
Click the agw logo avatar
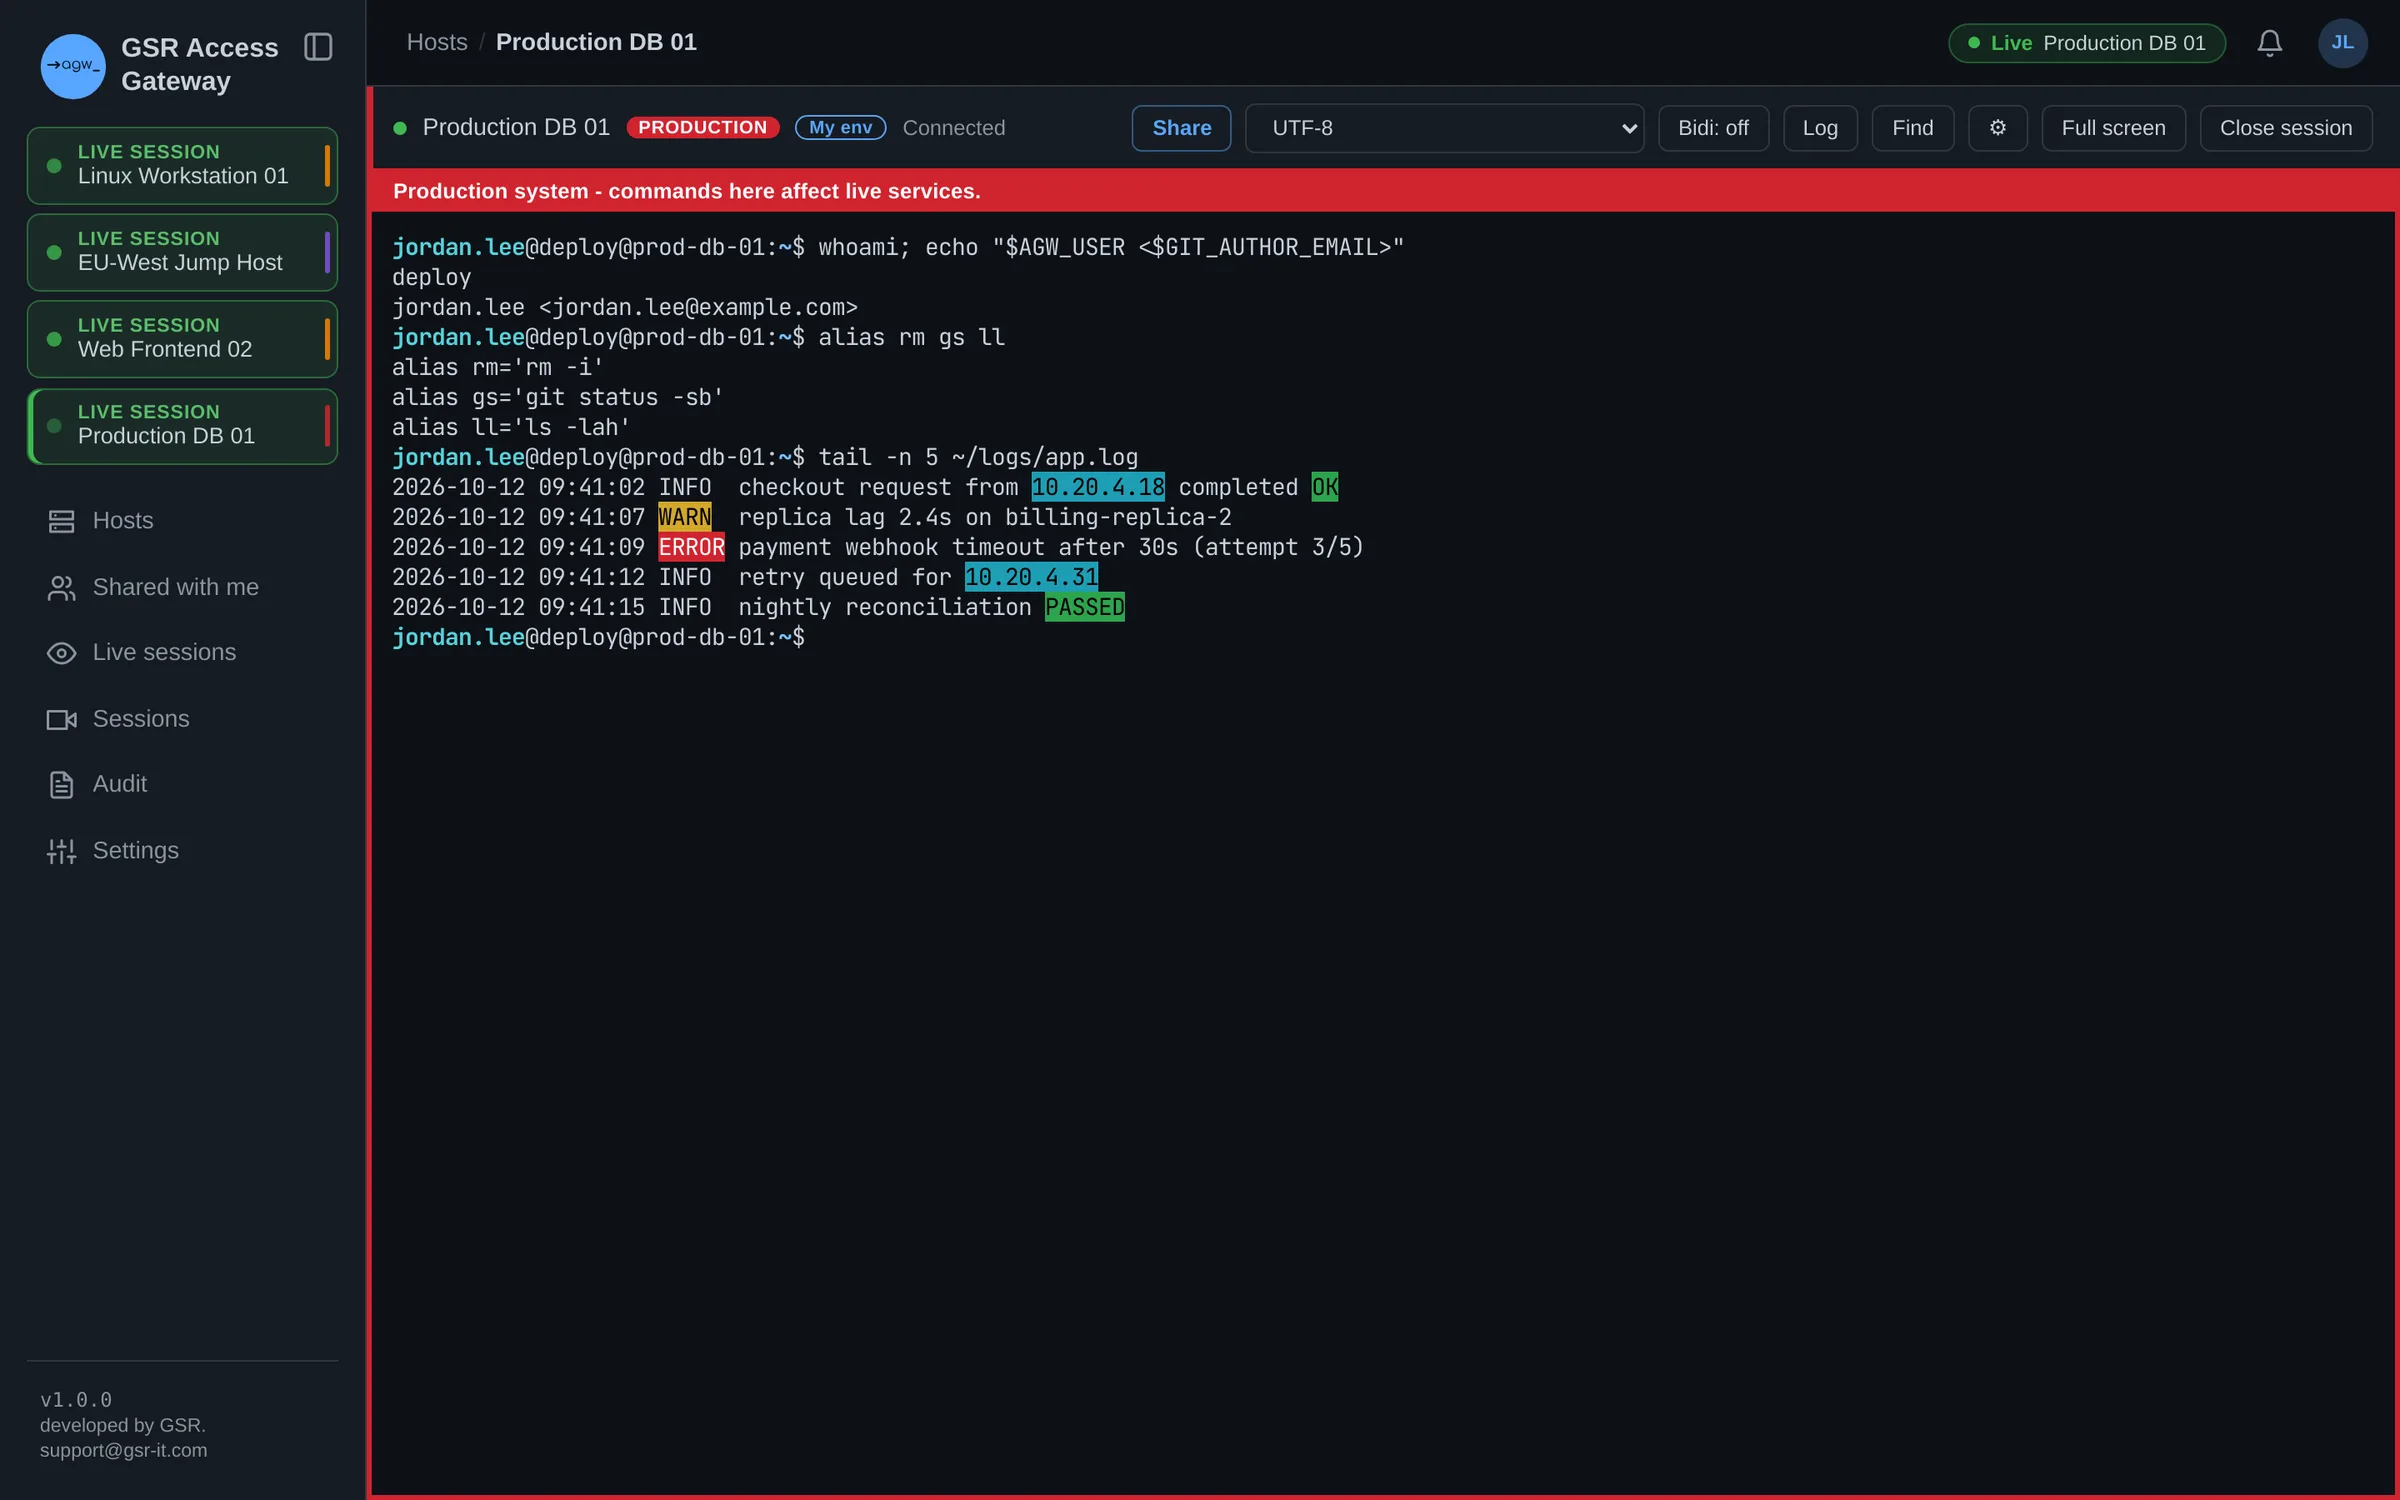(x=72, y=66)
